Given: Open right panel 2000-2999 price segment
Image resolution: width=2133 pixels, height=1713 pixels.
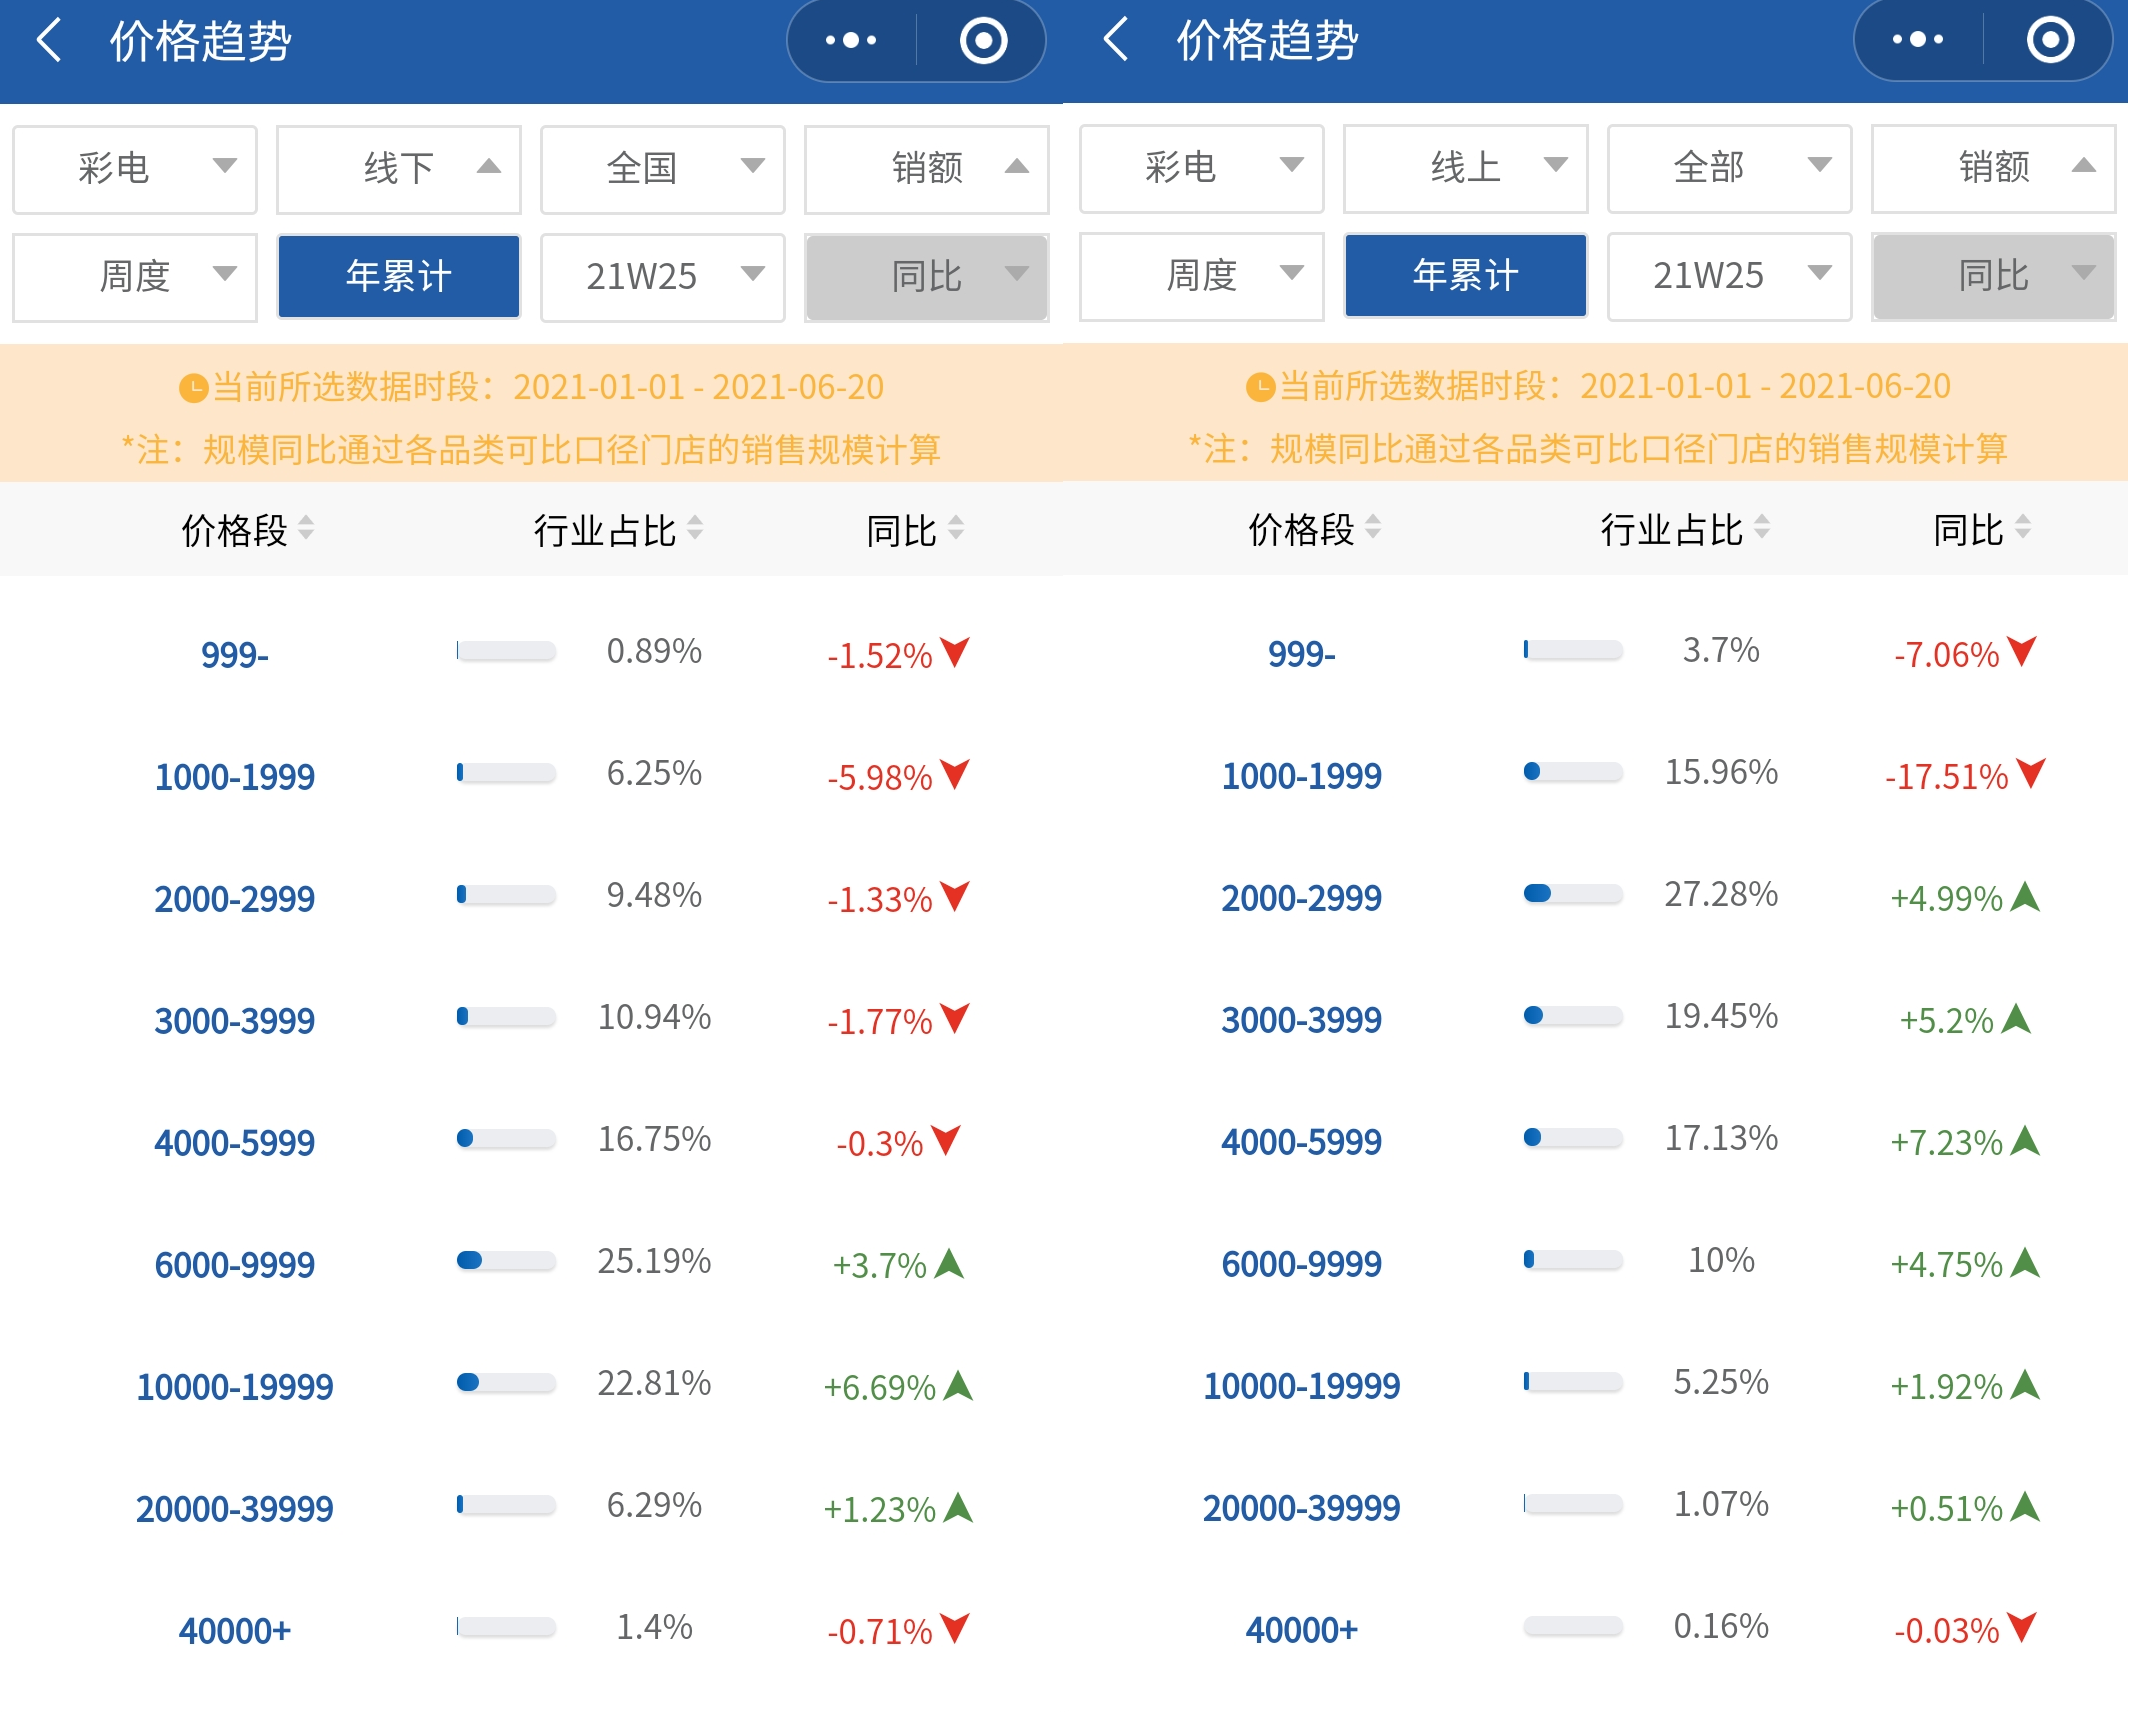Looking at the screenshot, I should pos(1302,898).
